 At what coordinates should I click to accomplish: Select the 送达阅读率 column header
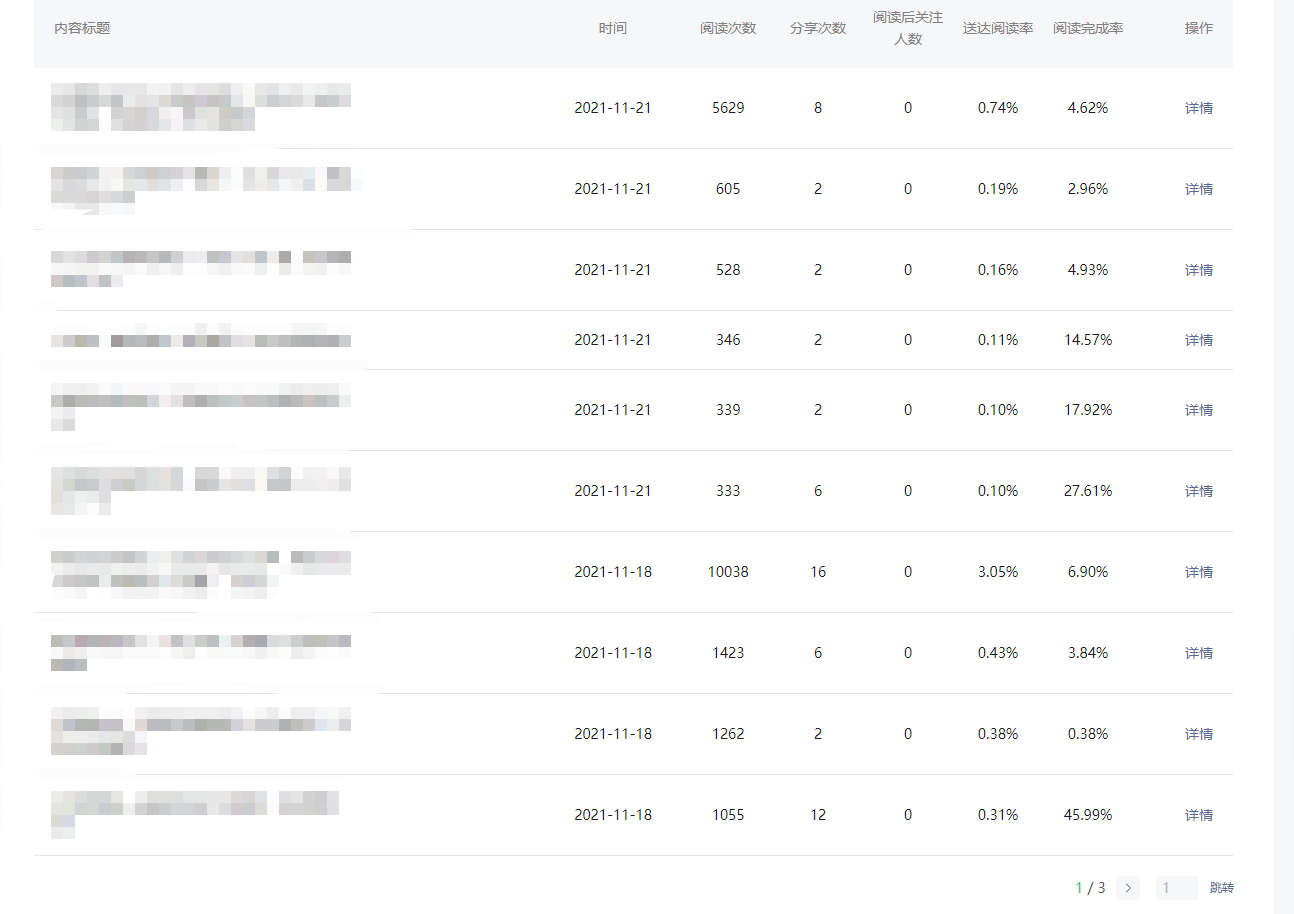(x=998, y=28)
